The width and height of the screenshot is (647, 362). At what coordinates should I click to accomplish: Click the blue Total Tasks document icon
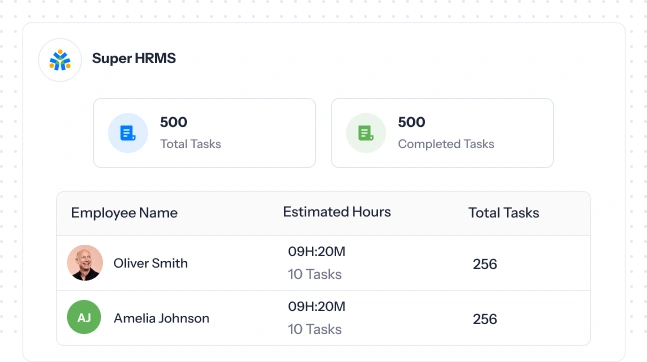(x=128, y=133)
